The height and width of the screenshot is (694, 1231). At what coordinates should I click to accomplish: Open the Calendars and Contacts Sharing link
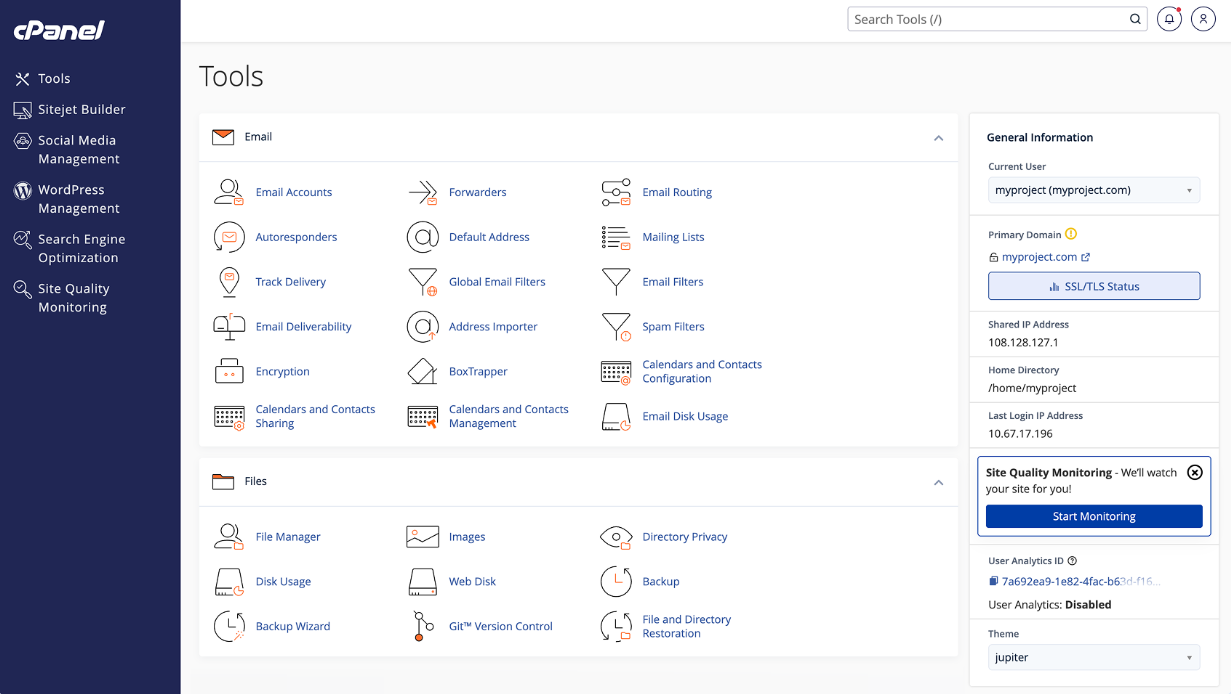pyautogui.click(x=315, y=416)
